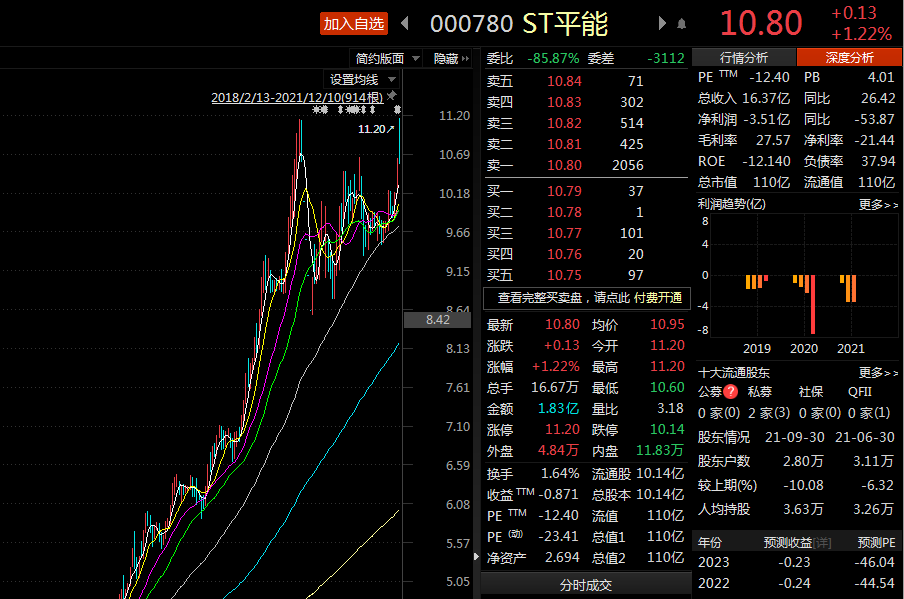The height and width of the screenshot is (599, 904).
Task: Click the date range 2018/2/13-2021/12/10 link
Action: pyautogui.click(x=297, y=97)
